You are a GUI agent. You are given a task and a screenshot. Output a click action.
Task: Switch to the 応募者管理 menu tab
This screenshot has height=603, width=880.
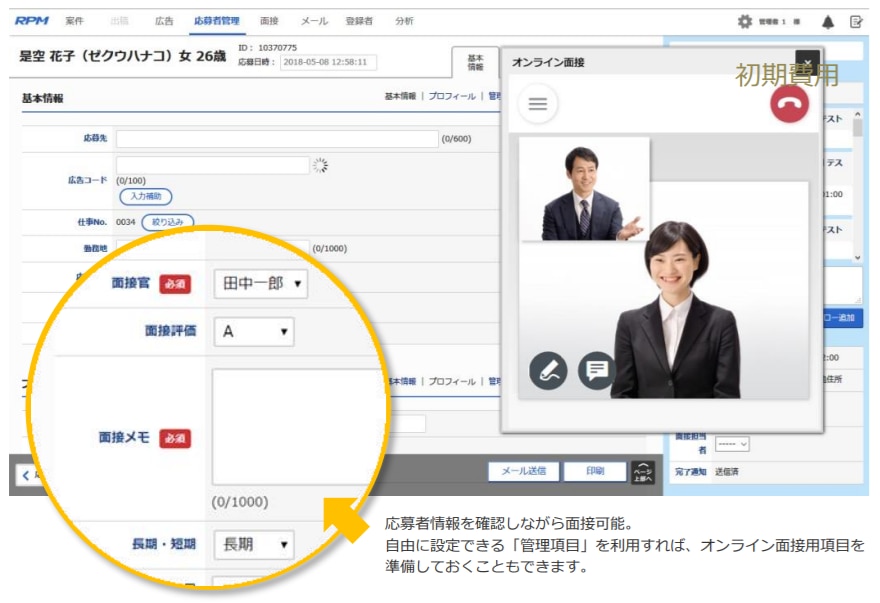pos(217,21)
